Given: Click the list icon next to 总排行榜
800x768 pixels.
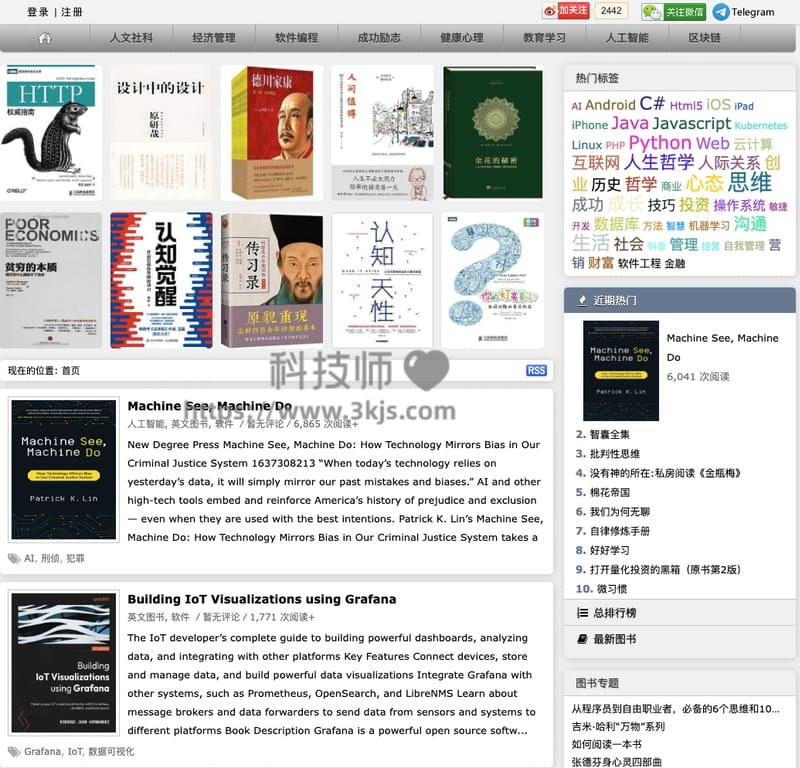Looking at the screenshot, I should point(582,613).
